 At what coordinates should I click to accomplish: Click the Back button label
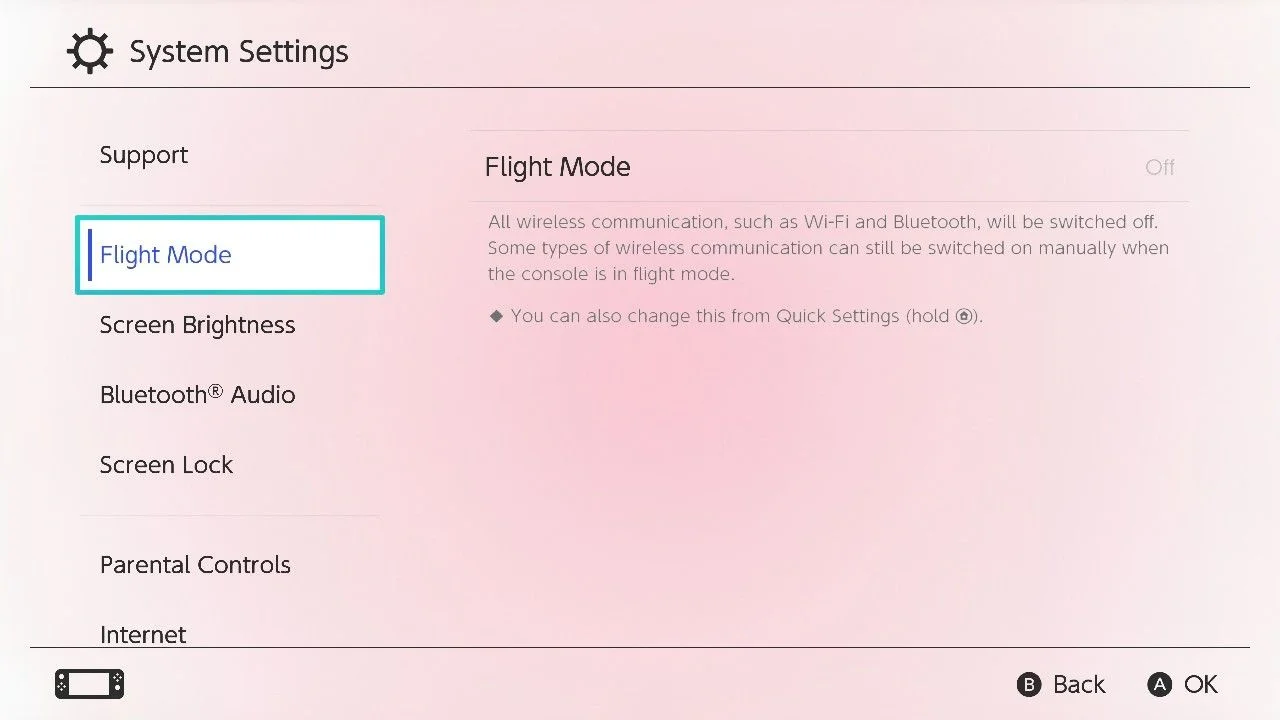pyautogui.click(x=1079, y=684)
